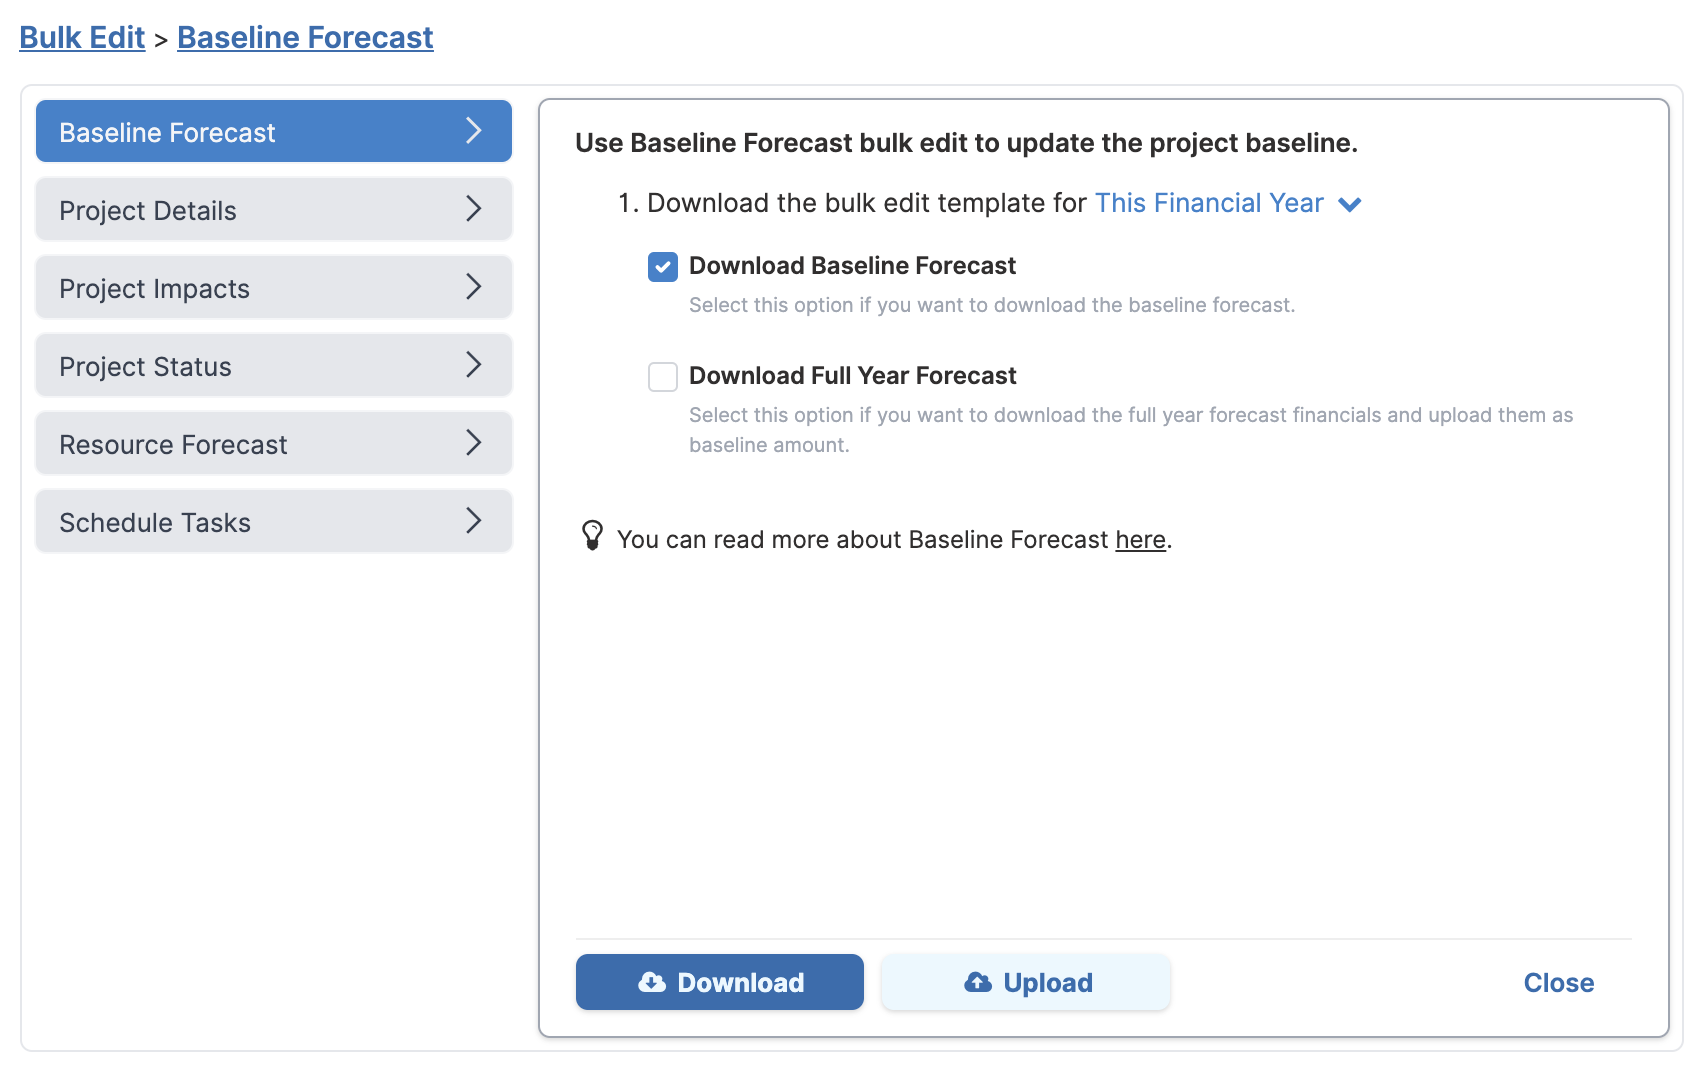Click the lightbulb tip icon
Screen dimensions: 1704x1066
[592, 536]
